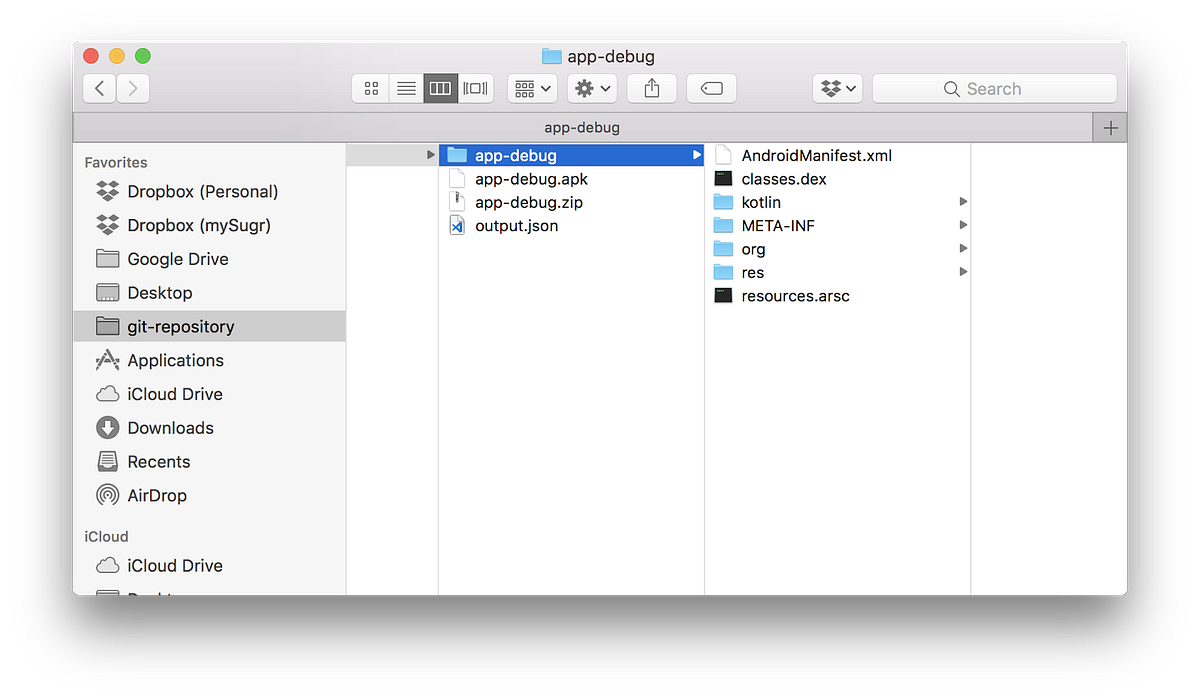Click the title bar app-debug folder icon
Image resolution: width=1200 pixels, height=699 pixels.
pos(551,56)
